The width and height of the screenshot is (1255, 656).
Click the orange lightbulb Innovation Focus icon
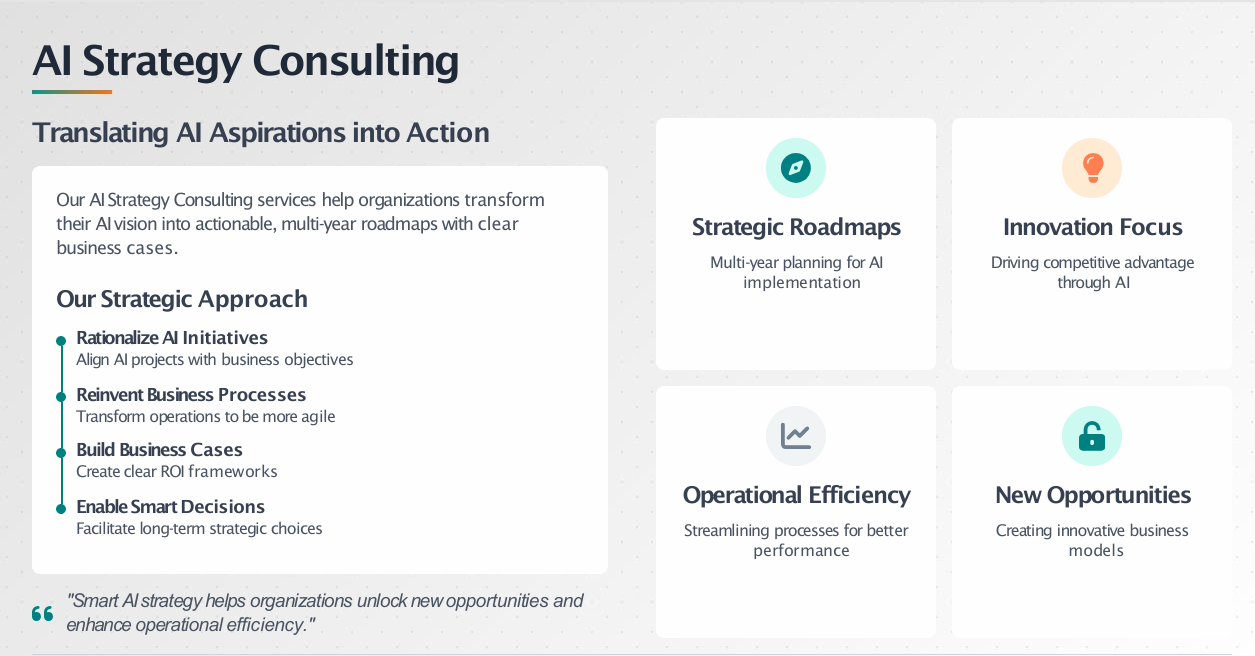click(x=1092, y=168)
